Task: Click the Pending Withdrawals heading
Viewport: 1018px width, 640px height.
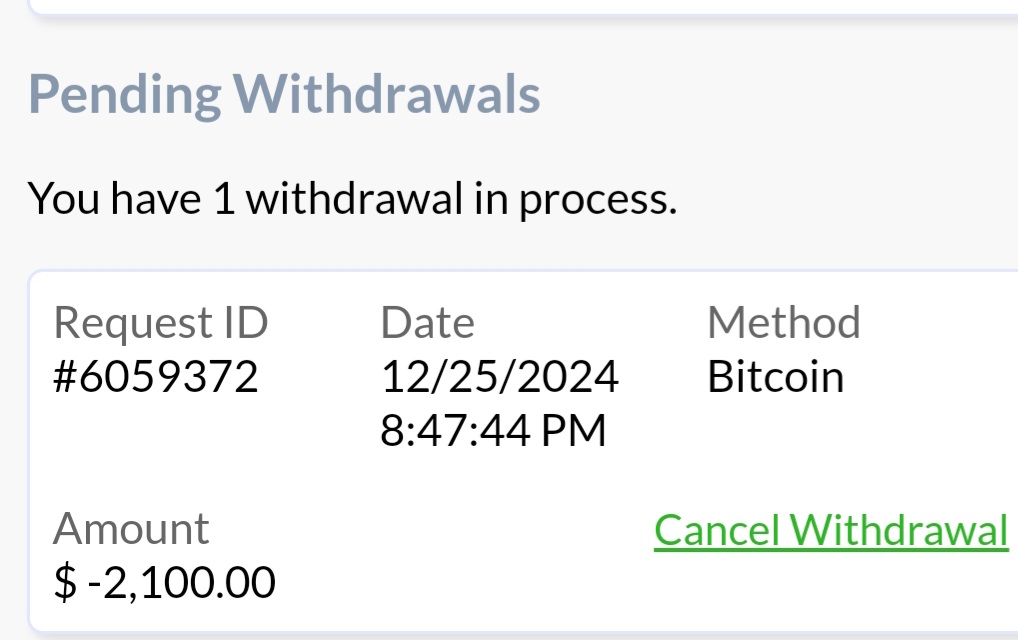Action: (x=284, y=95)
